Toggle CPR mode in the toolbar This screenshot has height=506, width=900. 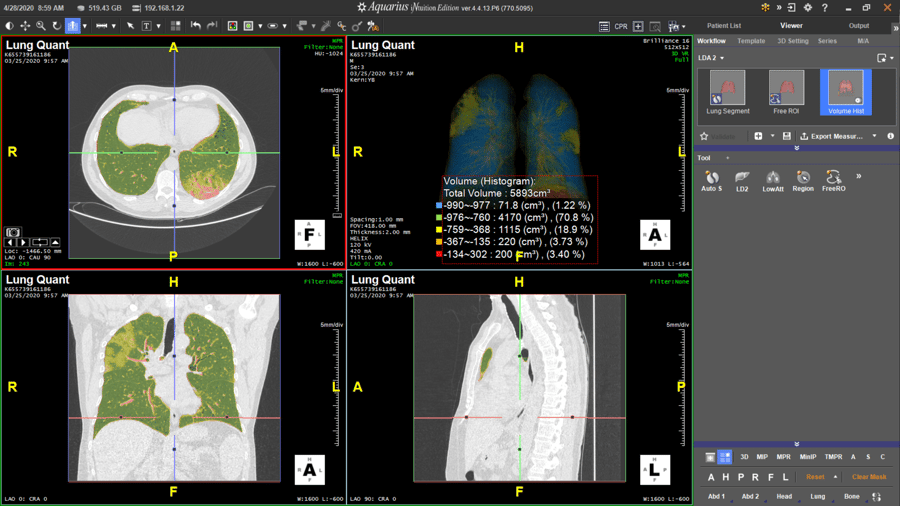click(621, 27)
